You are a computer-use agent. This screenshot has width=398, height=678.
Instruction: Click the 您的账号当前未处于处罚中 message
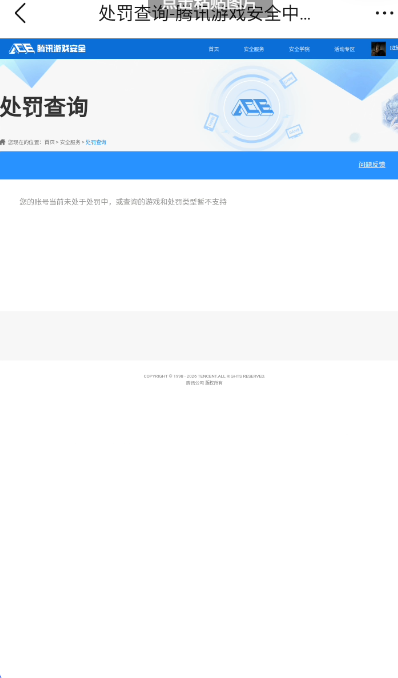(x=123, y=201)
